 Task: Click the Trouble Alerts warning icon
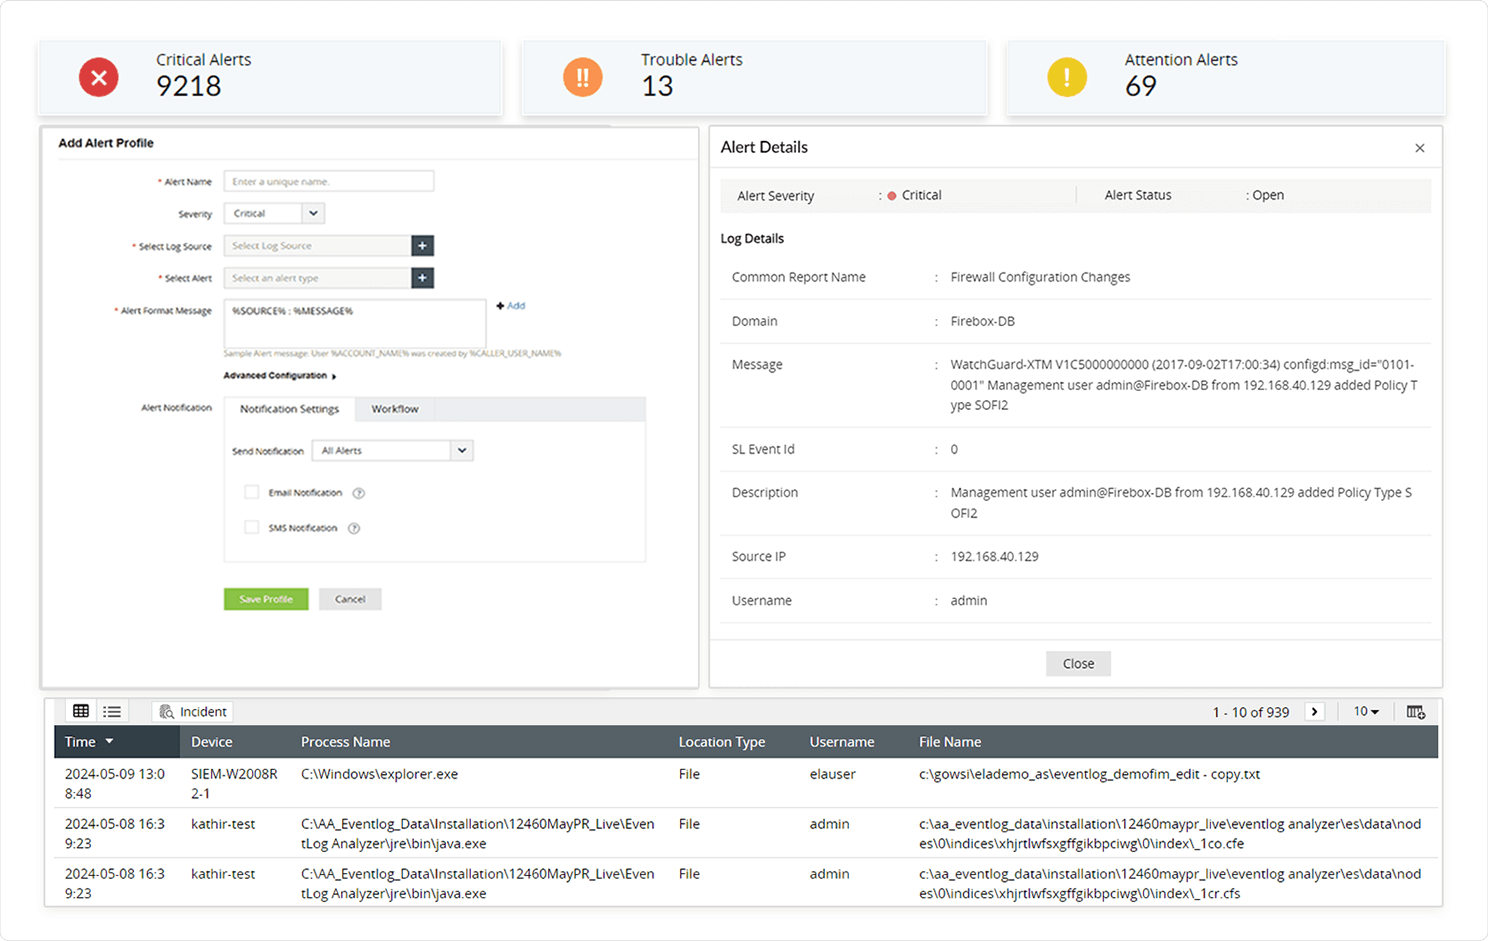tap(583, 77)
